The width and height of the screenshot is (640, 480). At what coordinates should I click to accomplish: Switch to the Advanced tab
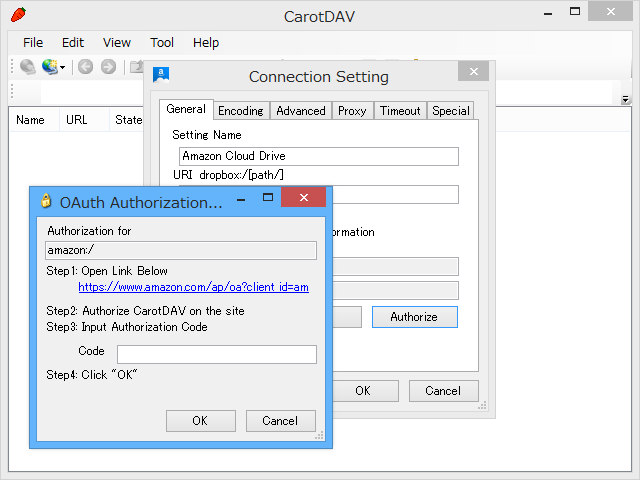pos(301,111)
